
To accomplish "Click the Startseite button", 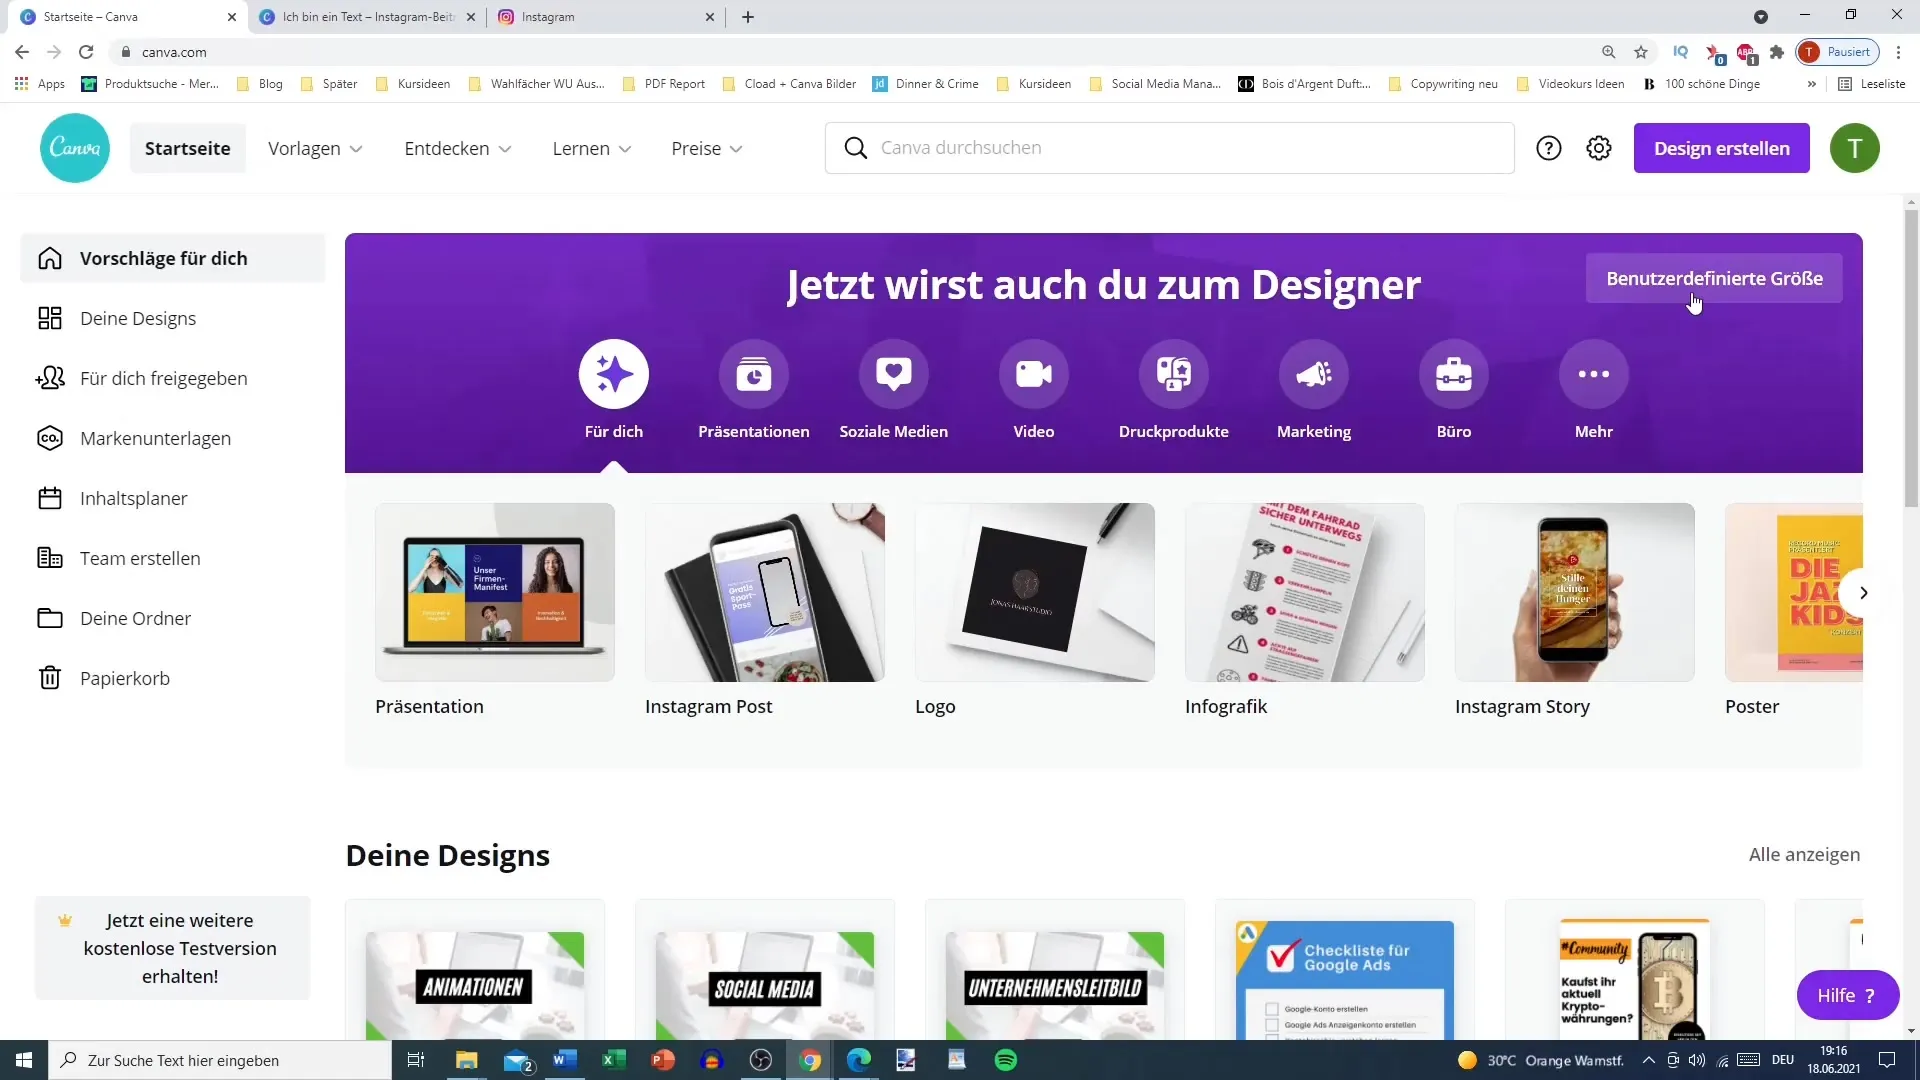I will click(x=188, y=148).
